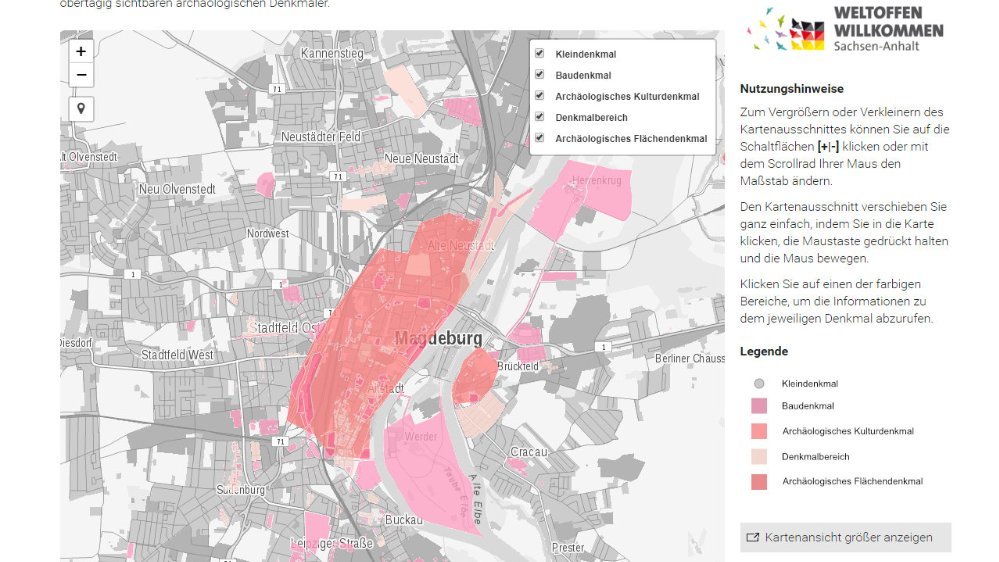Click the Kleindenkmal grey circle legend swatch
Viewport: 999px width, 562px height.
pos(759,384)
